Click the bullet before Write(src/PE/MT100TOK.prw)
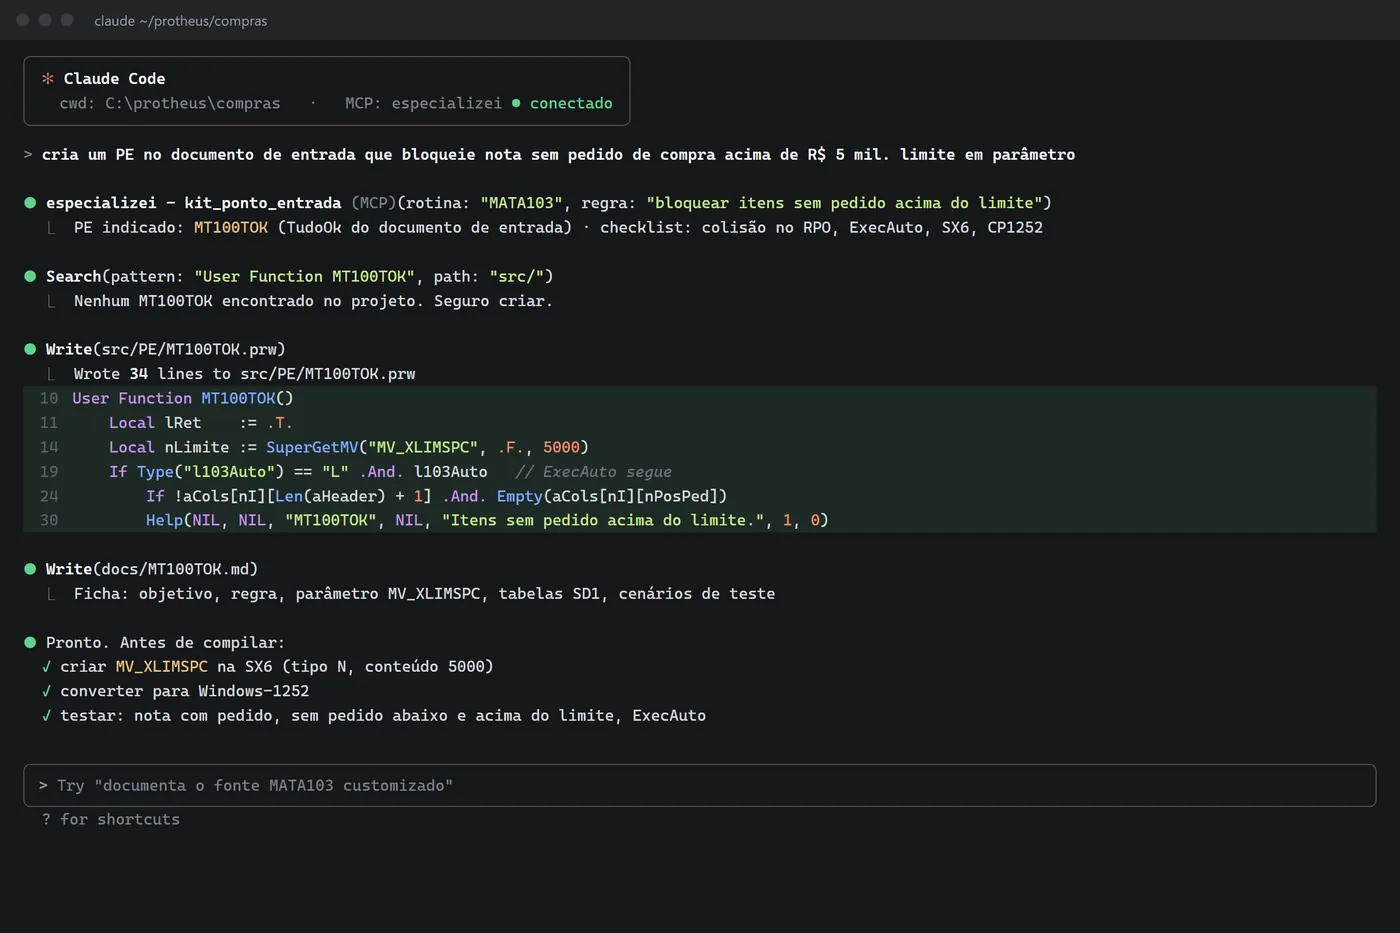Screen dimensions: 1400x933 pos(30,349)
